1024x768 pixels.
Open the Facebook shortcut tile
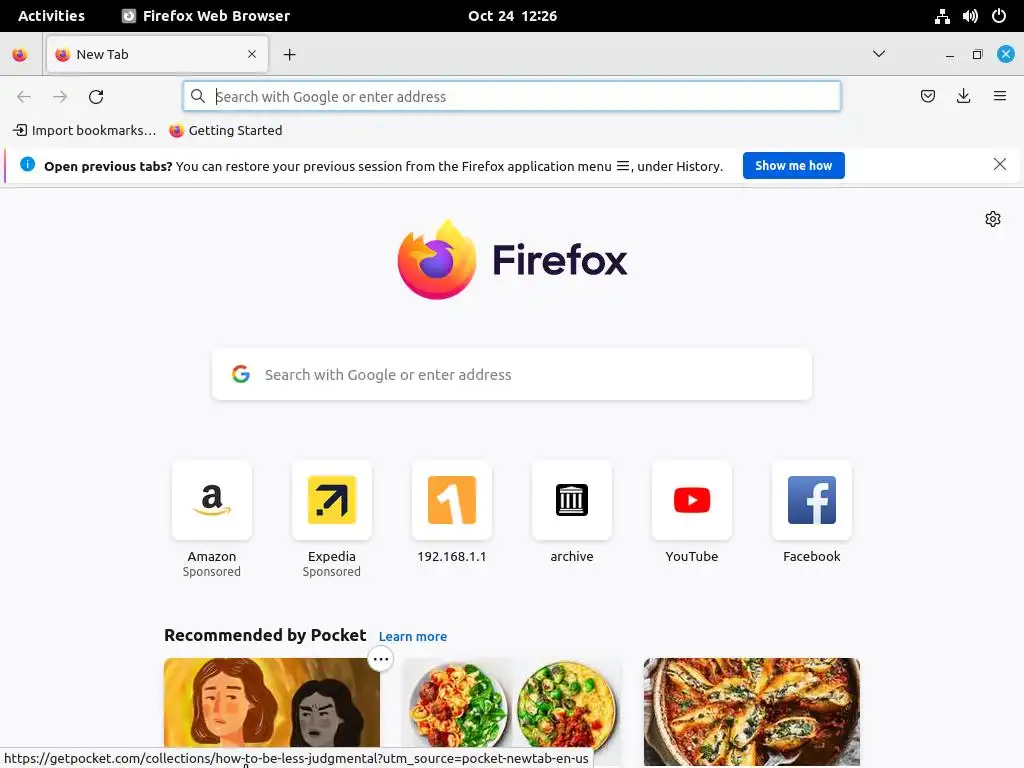coord(812,500)
